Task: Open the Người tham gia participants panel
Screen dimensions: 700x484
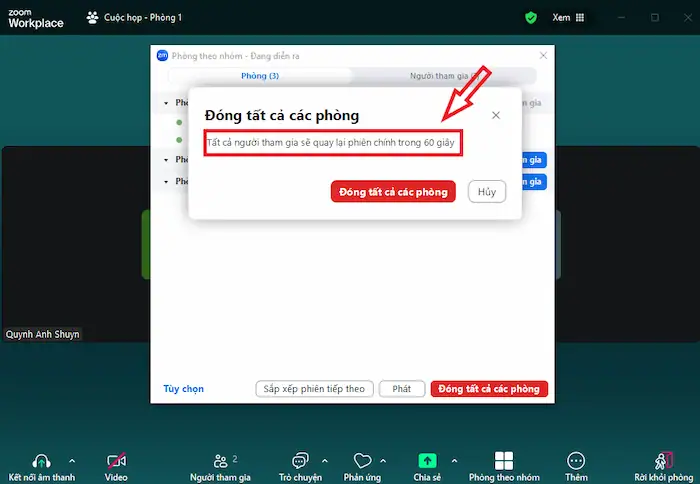Action: tap(221, 461)
